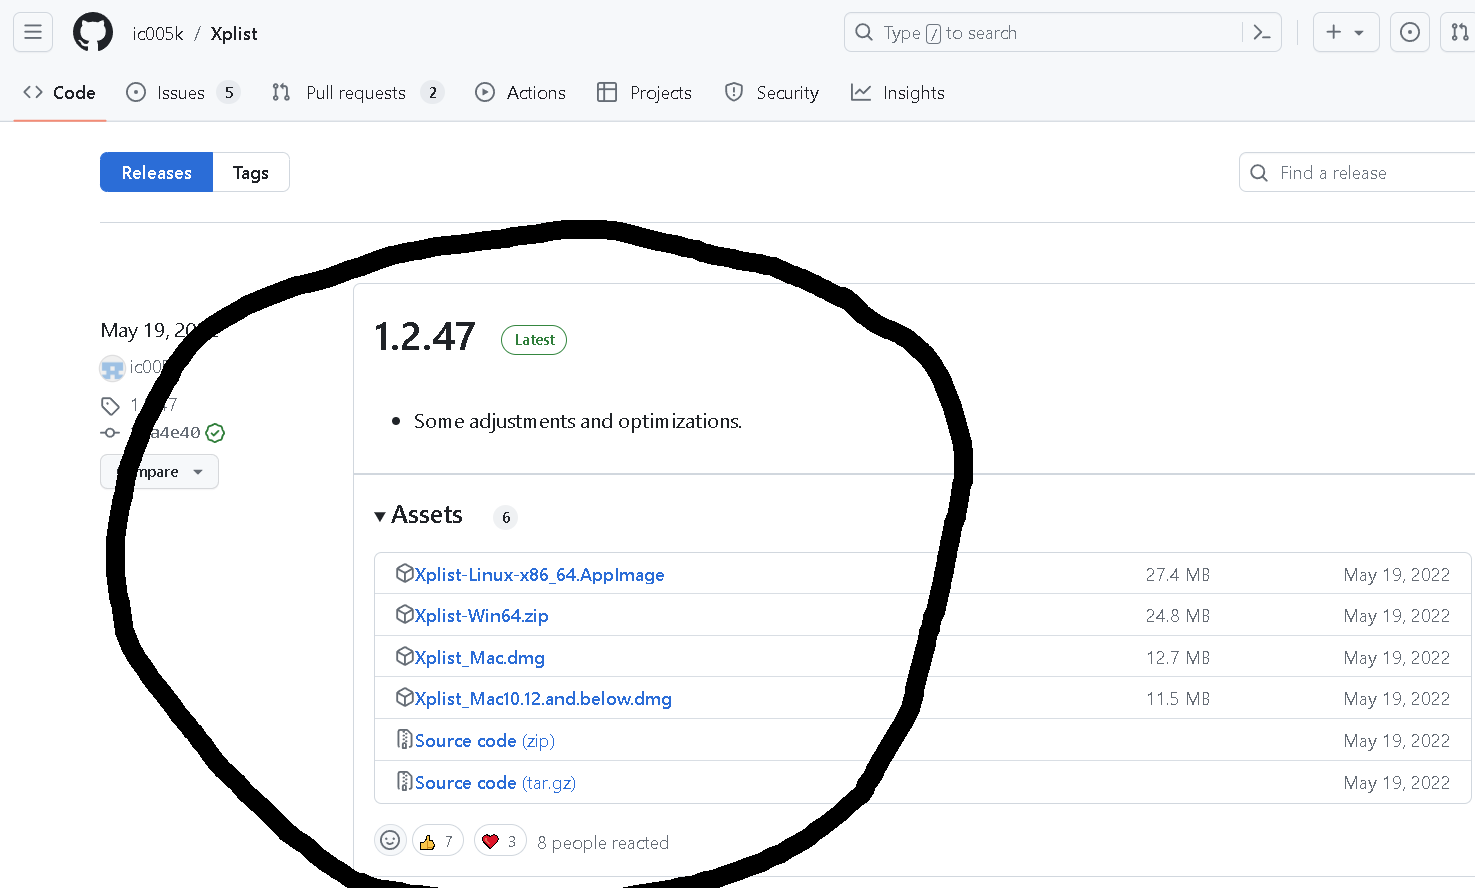Screen dimensions: 1475x888
Task: Click the '8 people reacted' text
Action: 603,843
